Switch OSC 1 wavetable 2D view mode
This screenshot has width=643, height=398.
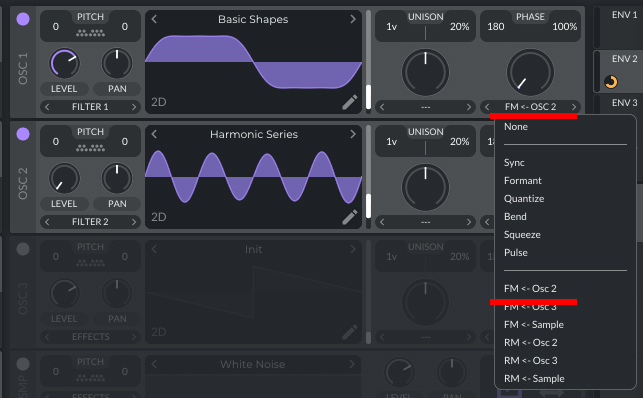click(x=159, y=102)
